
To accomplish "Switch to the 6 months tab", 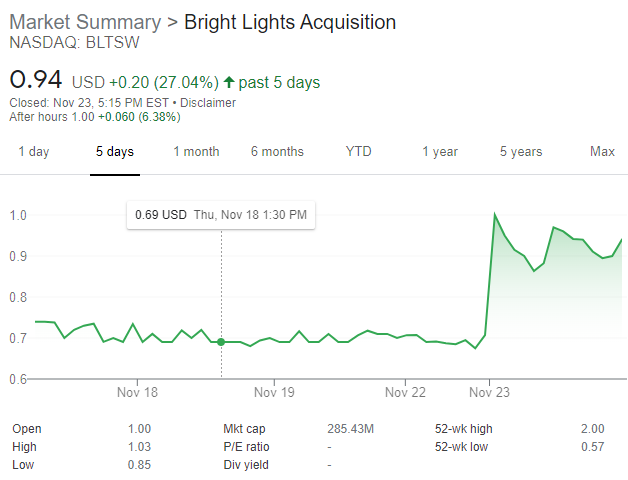I will click(277, 151).
